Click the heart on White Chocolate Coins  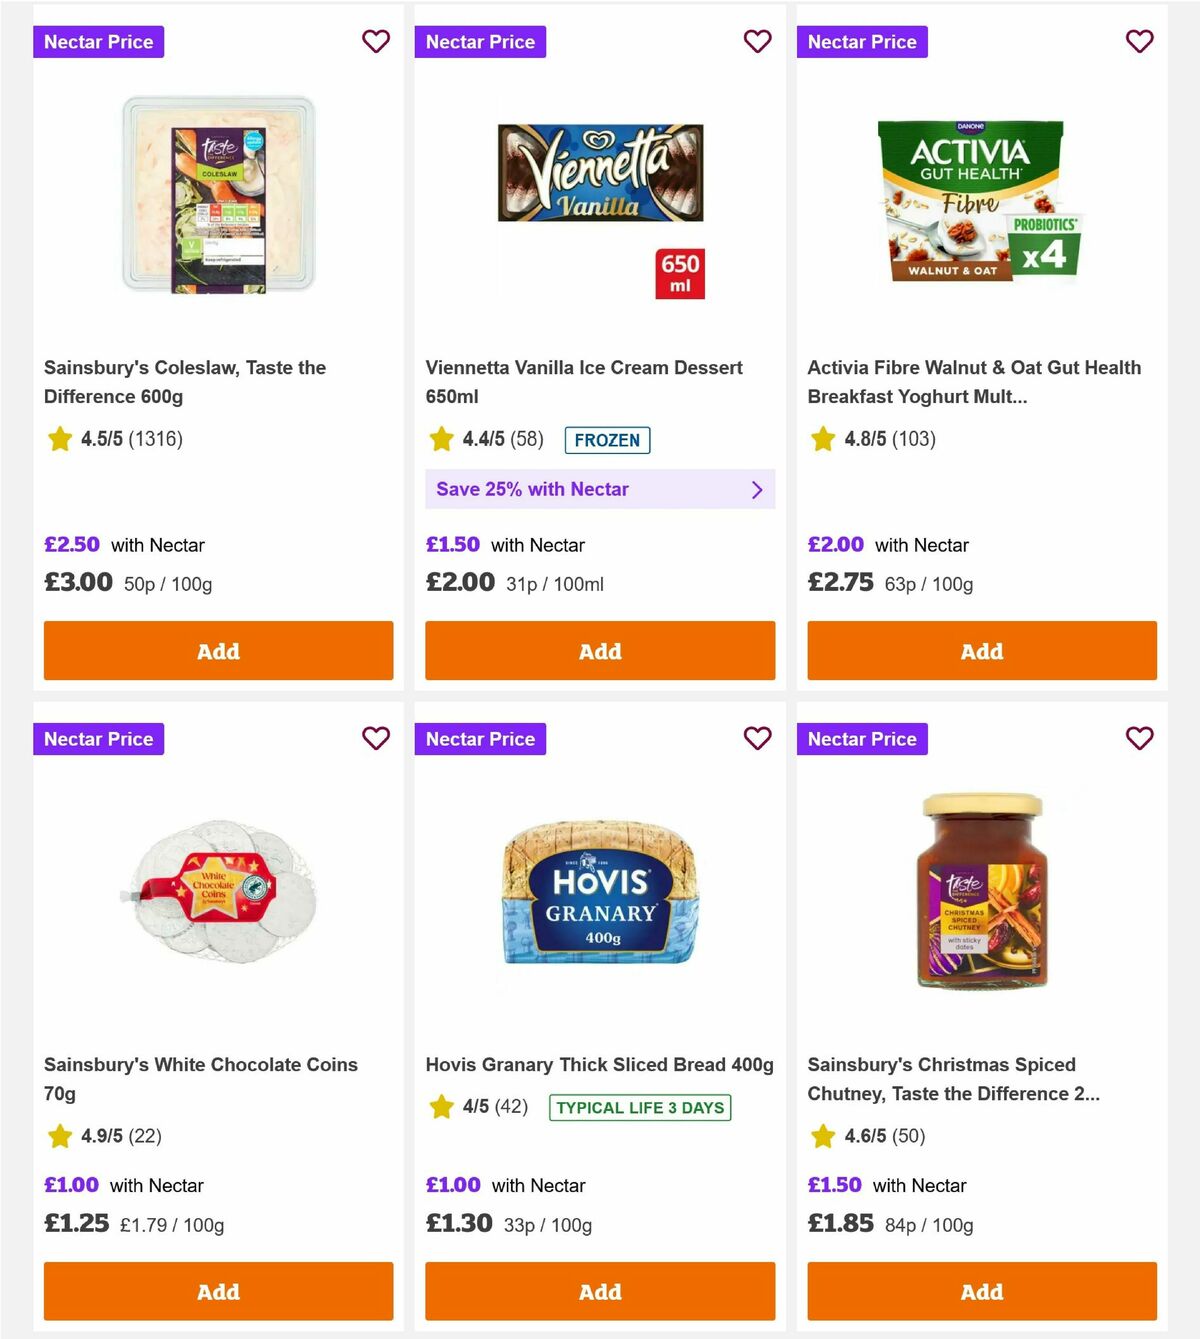pos(376,738)
